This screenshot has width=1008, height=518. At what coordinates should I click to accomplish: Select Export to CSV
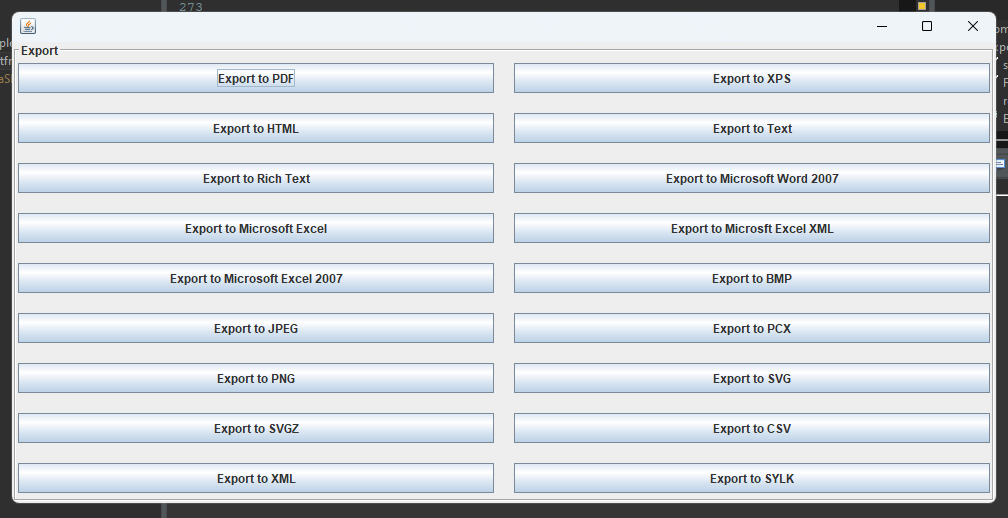tap(752, 428)
